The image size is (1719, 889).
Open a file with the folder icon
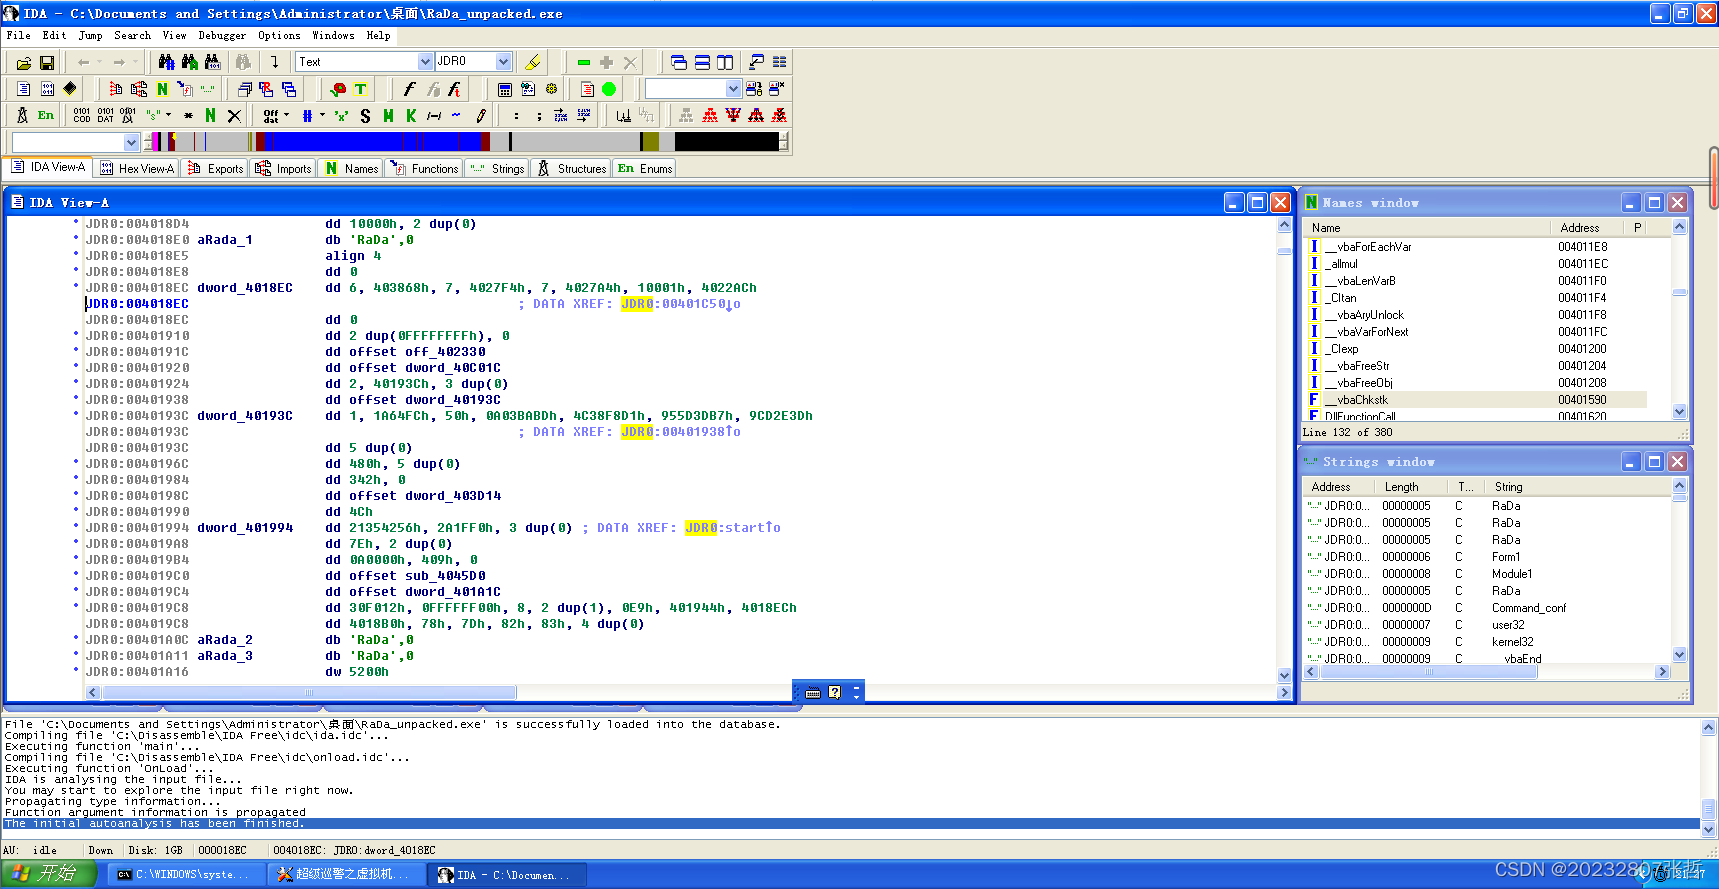tap(24, 62)
